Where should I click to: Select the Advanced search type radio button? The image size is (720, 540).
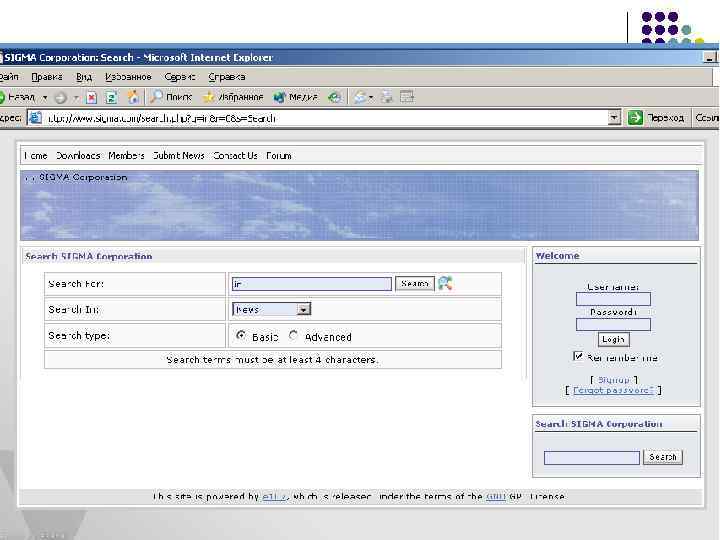click(293, 336)
